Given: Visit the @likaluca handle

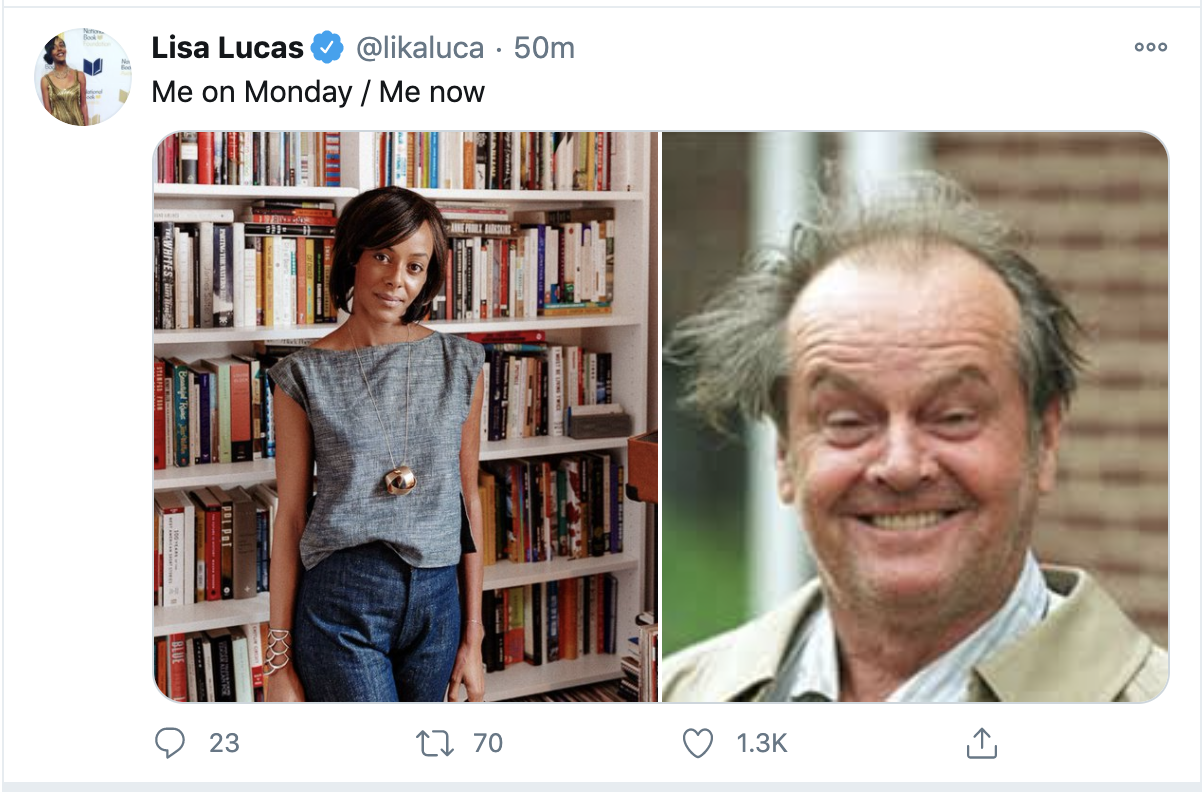Looking at the screenshot, I should coord(420,47).
